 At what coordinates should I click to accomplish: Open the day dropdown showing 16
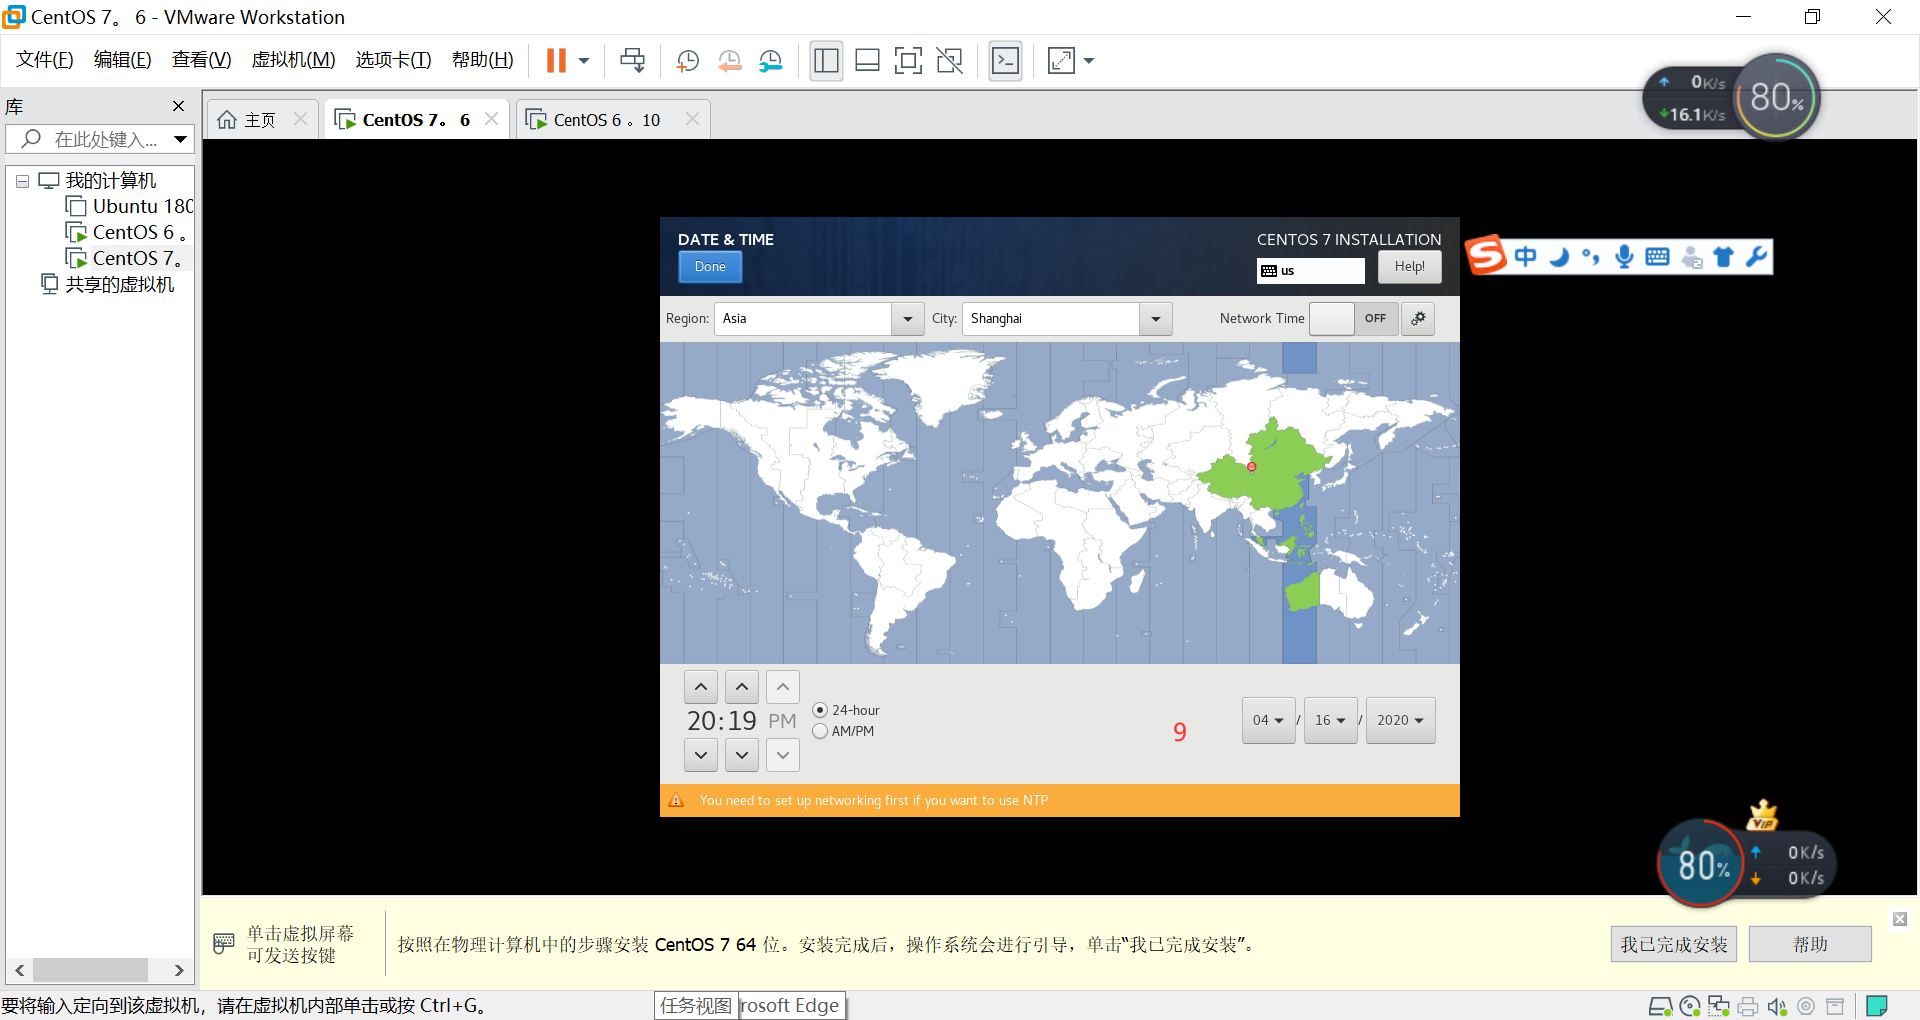pyautogui.click(x=1331, y=720)
